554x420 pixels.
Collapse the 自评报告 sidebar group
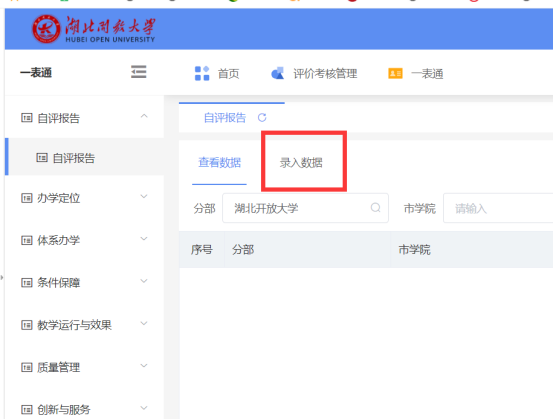(x=144, y=116)
